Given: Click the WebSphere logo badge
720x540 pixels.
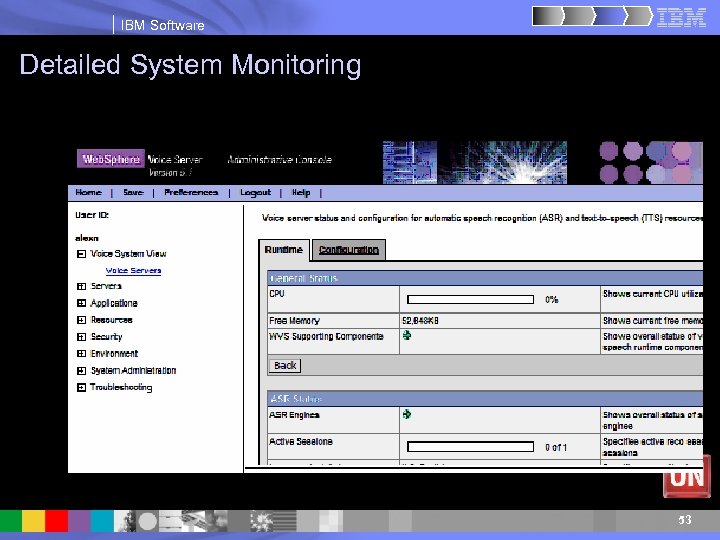Looking at the screenshot, I should point(111,159).
